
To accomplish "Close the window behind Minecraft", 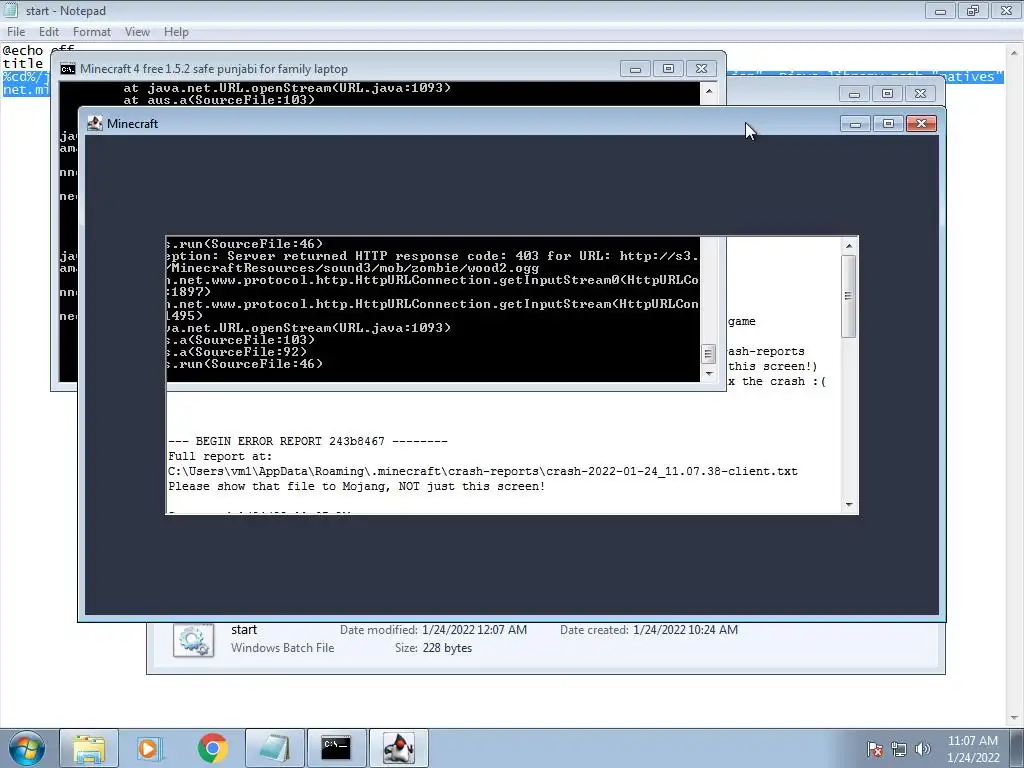I will click(921, 94).
